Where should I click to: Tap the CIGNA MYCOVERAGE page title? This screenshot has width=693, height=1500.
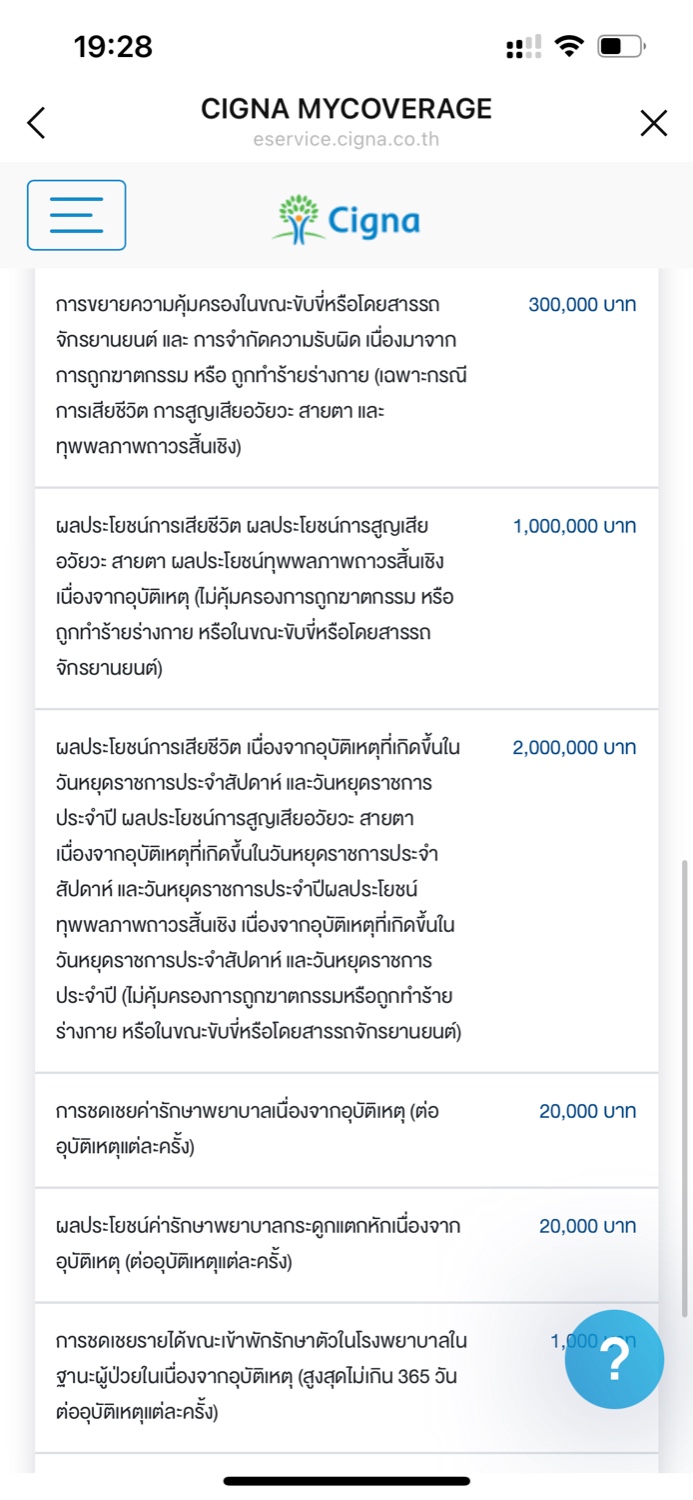click(x=346, y=108)
